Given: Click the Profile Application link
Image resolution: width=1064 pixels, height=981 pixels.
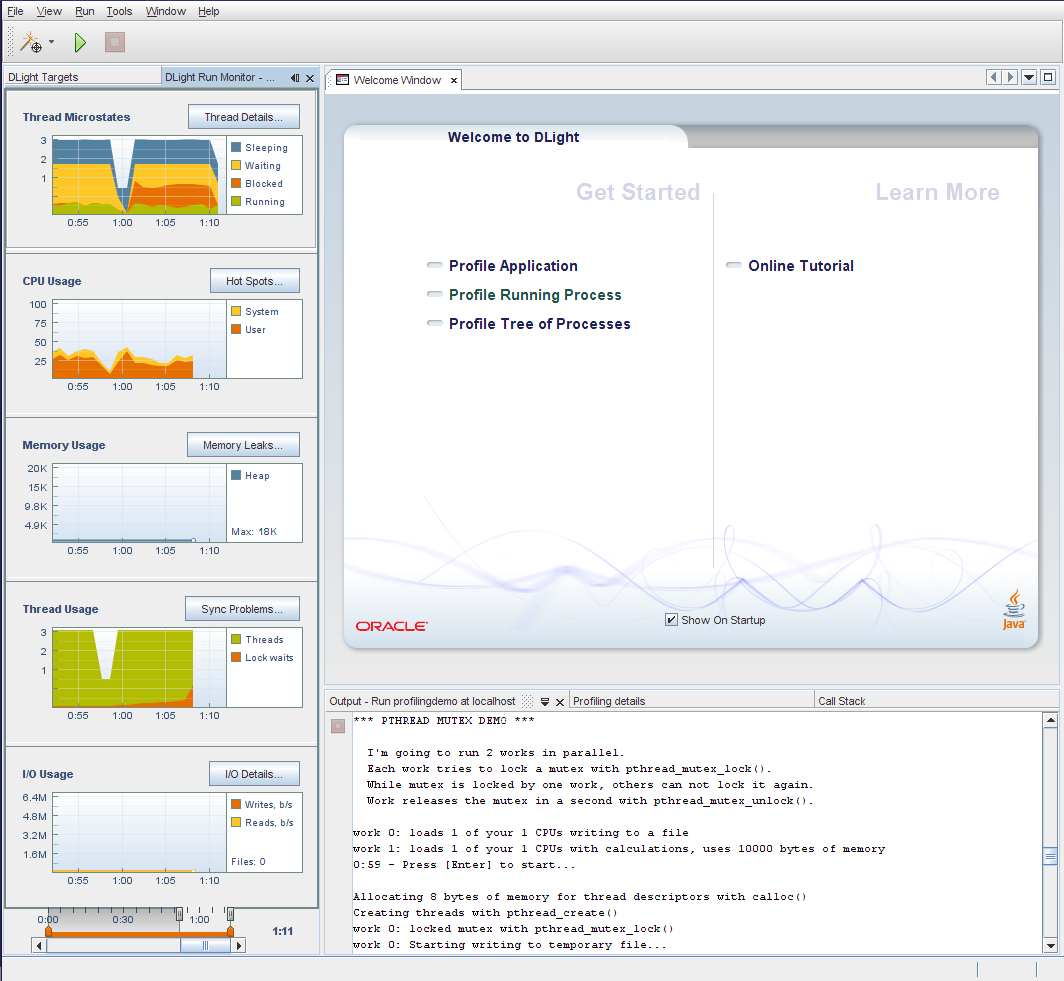Looking at the screenshot, I should coord(513,266).
